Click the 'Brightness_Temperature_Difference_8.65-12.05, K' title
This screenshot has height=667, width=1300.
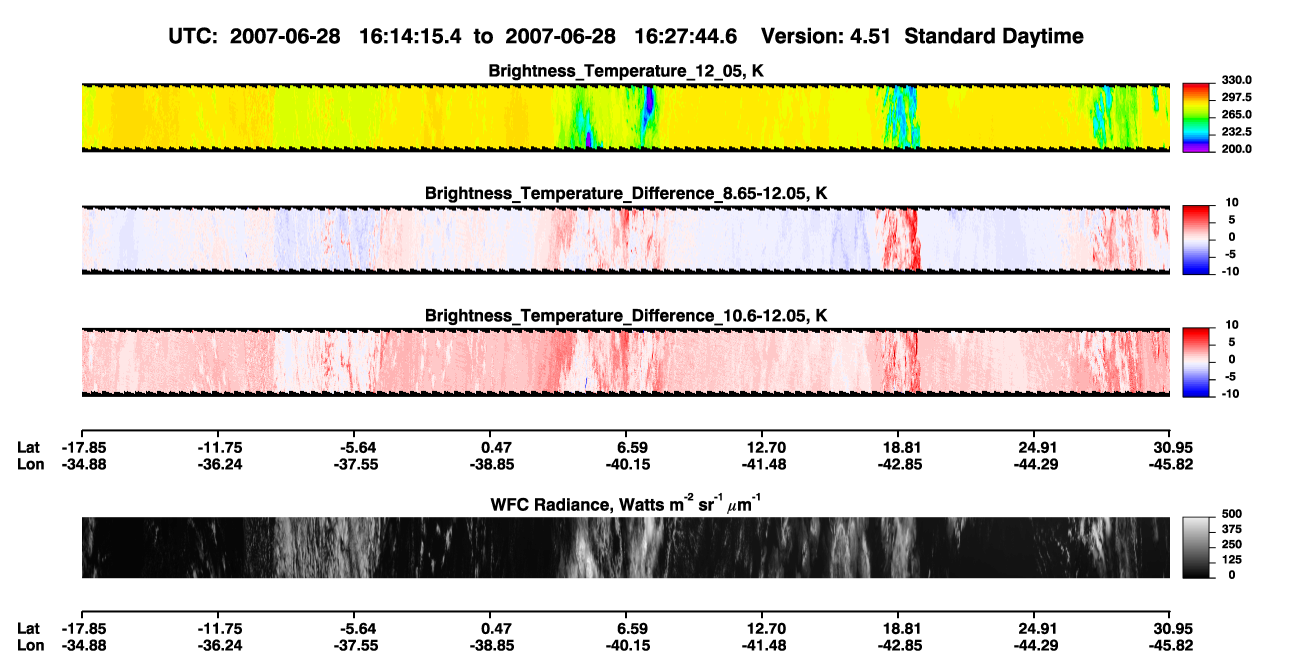[x=626, y=193]
